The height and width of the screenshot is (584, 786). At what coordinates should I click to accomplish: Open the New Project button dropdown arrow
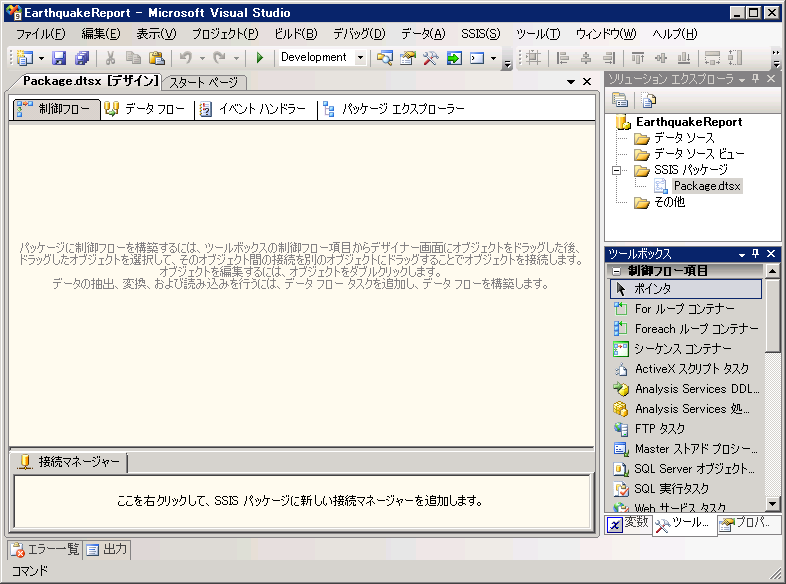pyautogui.click(x=42, y=59)
